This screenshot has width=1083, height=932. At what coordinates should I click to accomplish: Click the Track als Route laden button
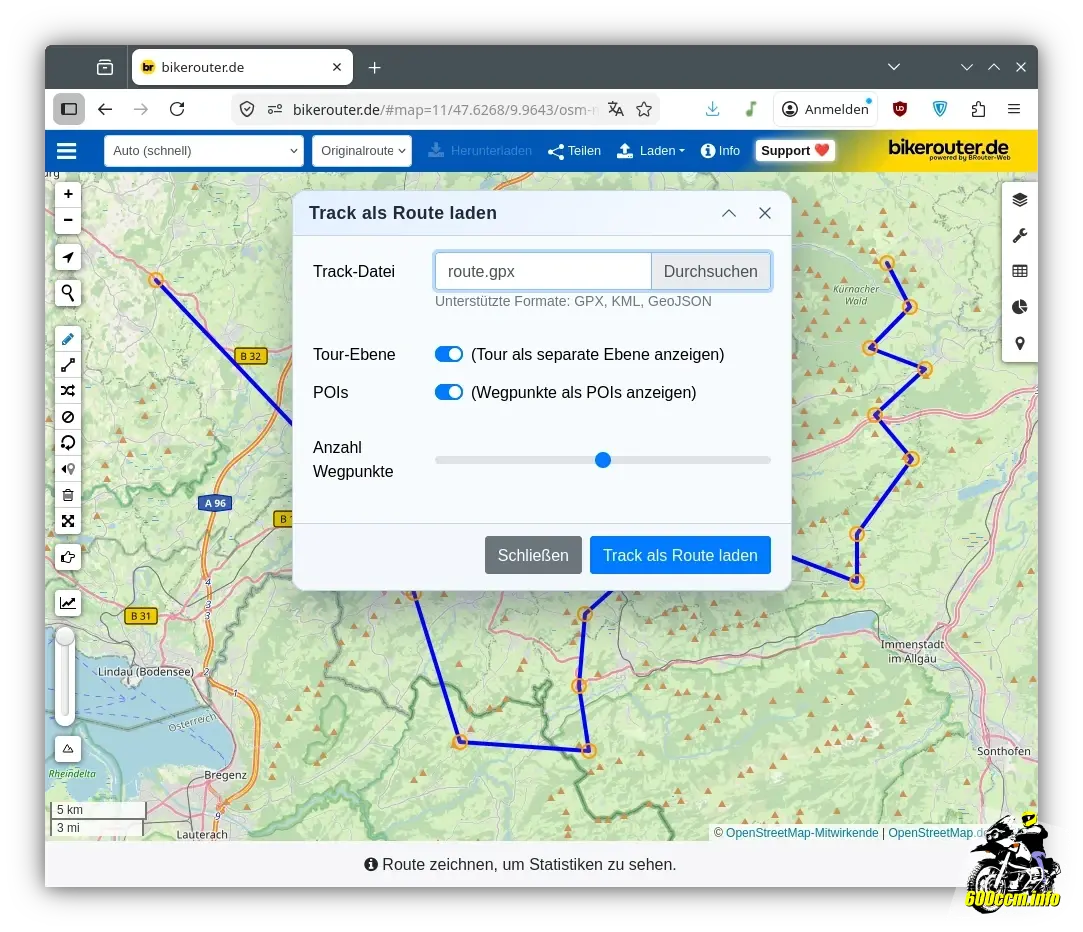point(680,555)
